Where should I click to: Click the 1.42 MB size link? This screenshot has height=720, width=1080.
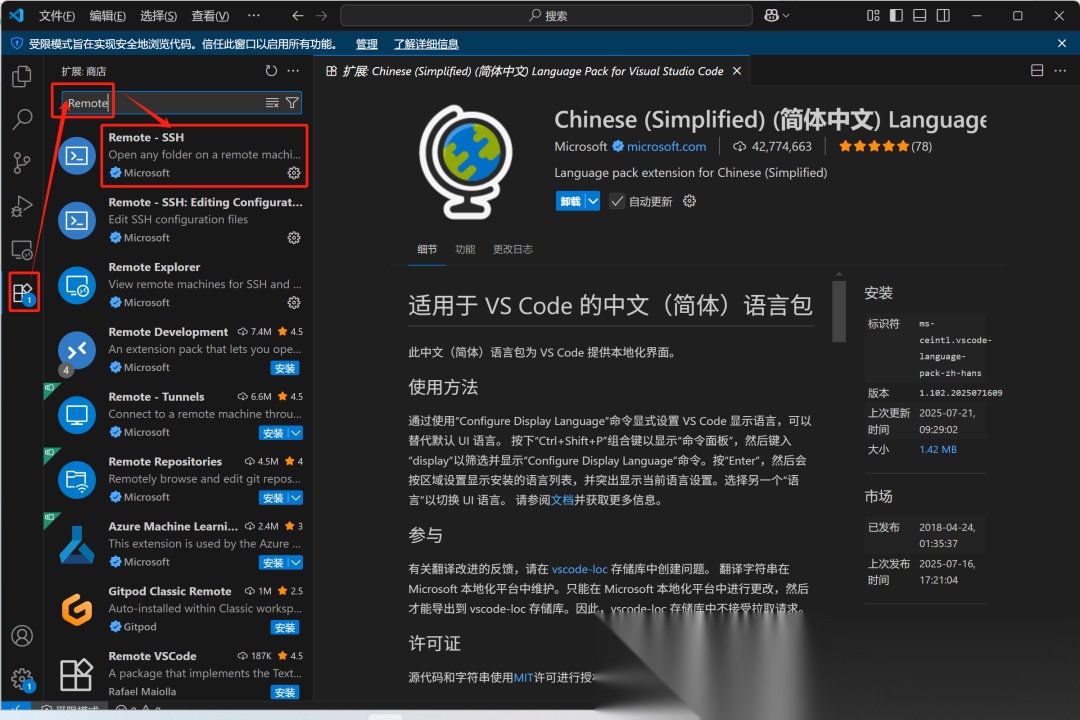pos(937,449)
